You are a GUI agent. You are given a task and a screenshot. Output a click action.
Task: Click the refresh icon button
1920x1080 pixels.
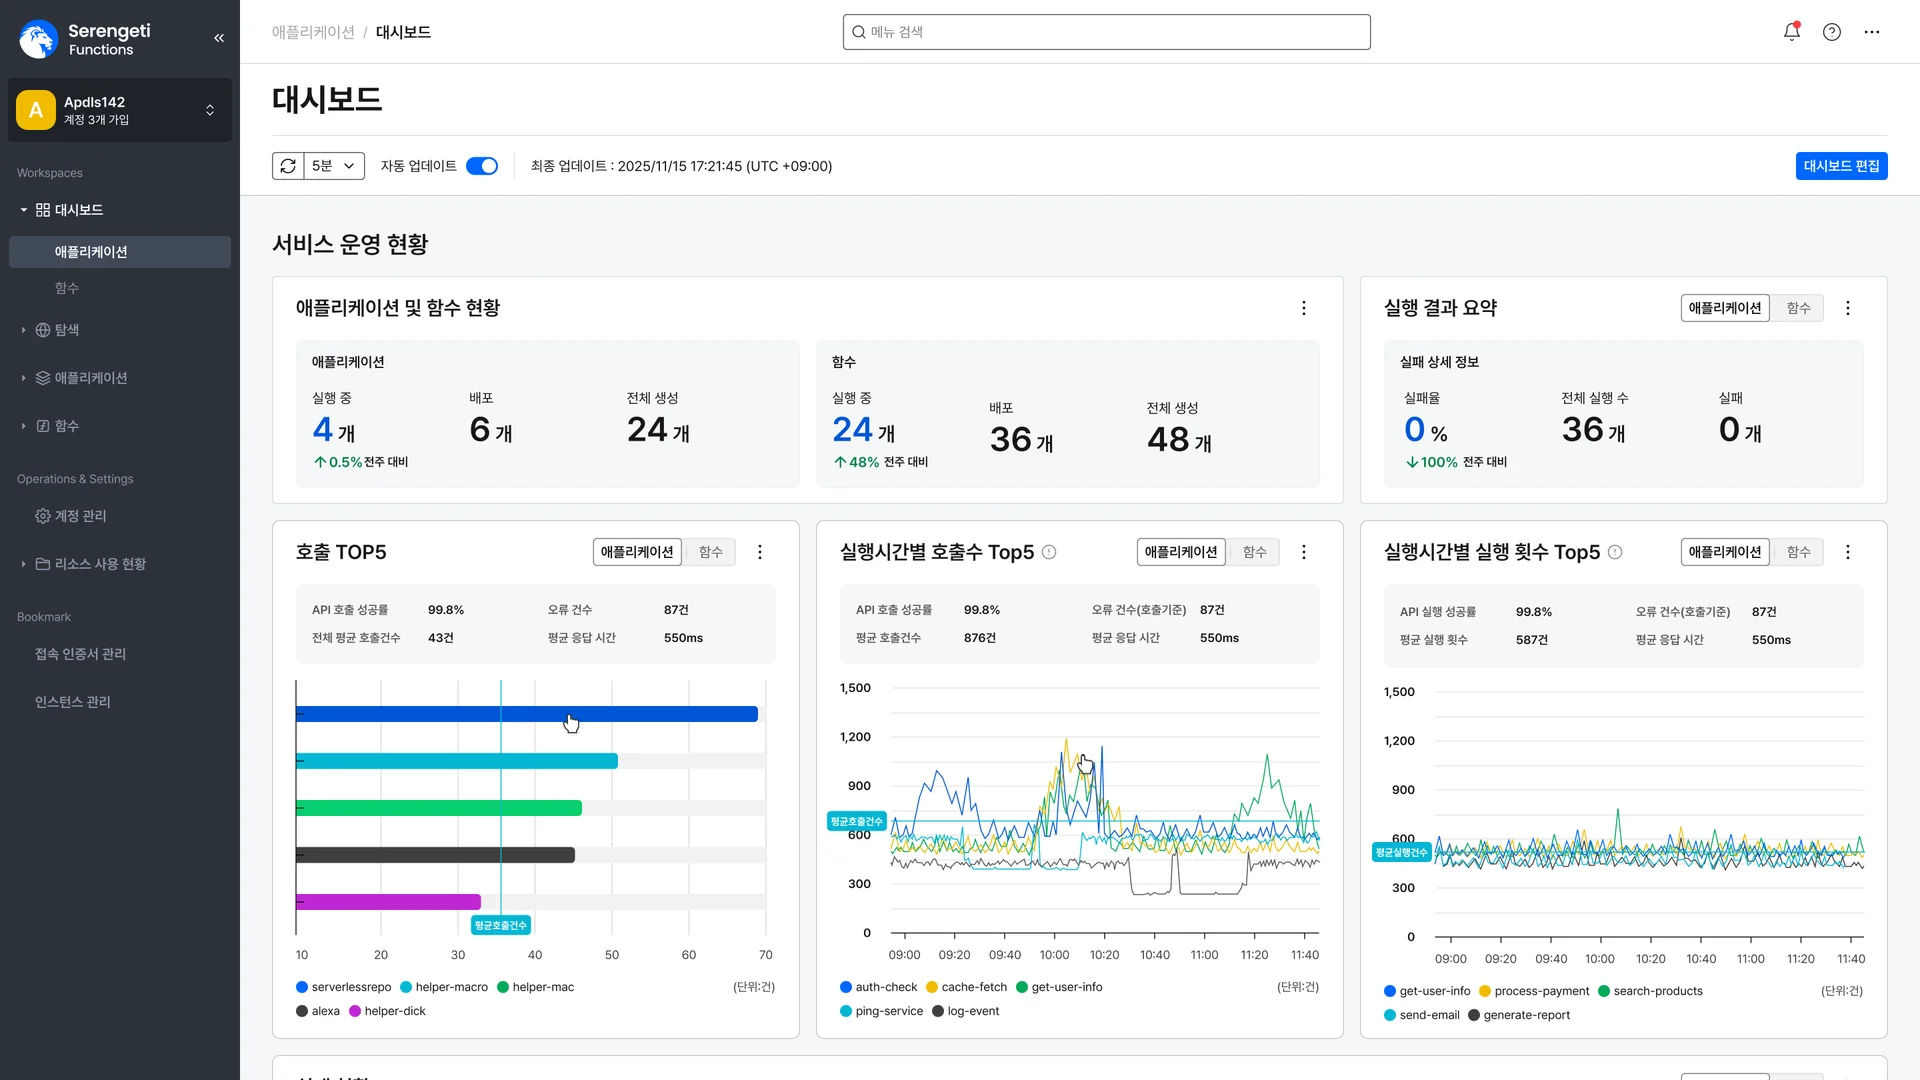click(288, 166)
